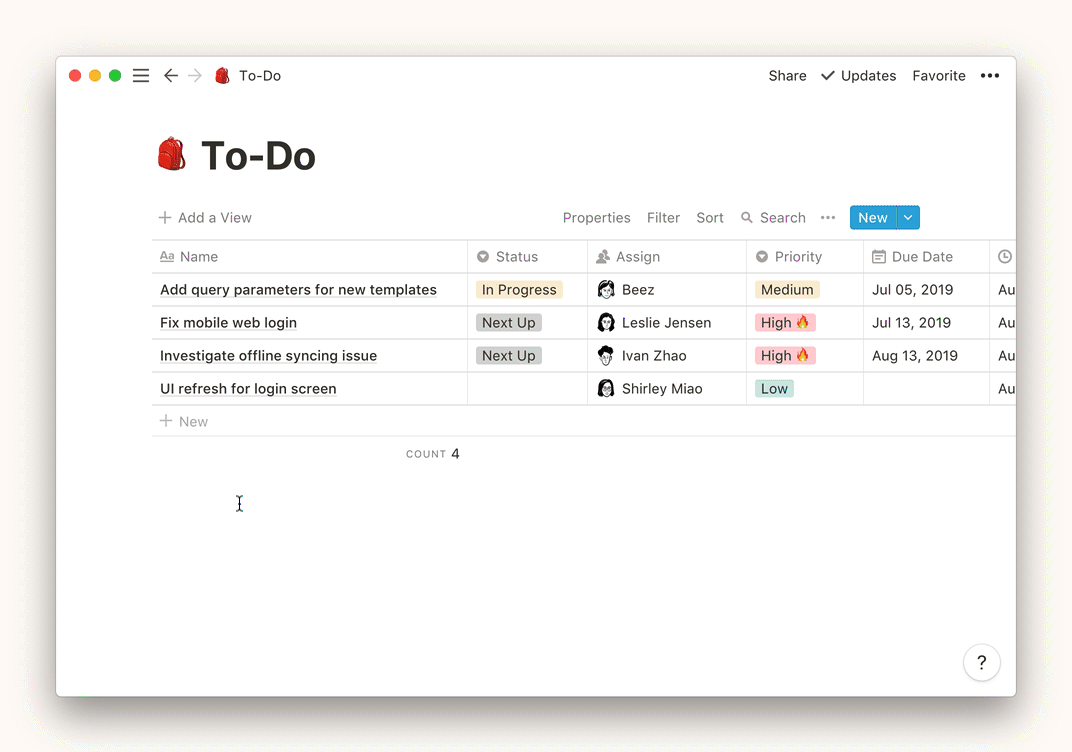Screen dimensions: 1072x752
Task: Click Leslie Jensen's avatar icon
Action: click(606, 323)
